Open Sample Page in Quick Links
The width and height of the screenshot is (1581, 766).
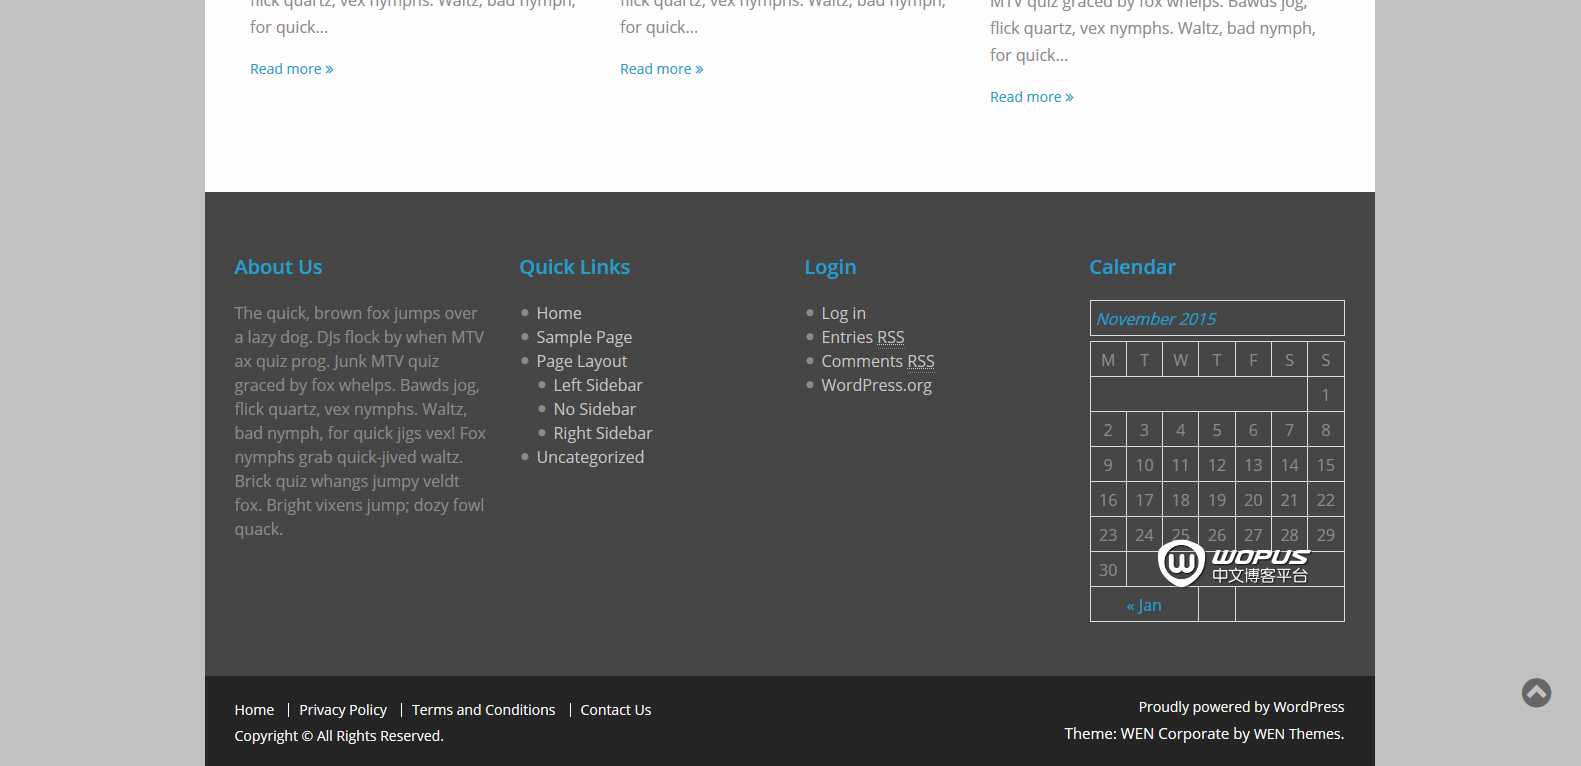pyautogui.click(x=583, y=337)
